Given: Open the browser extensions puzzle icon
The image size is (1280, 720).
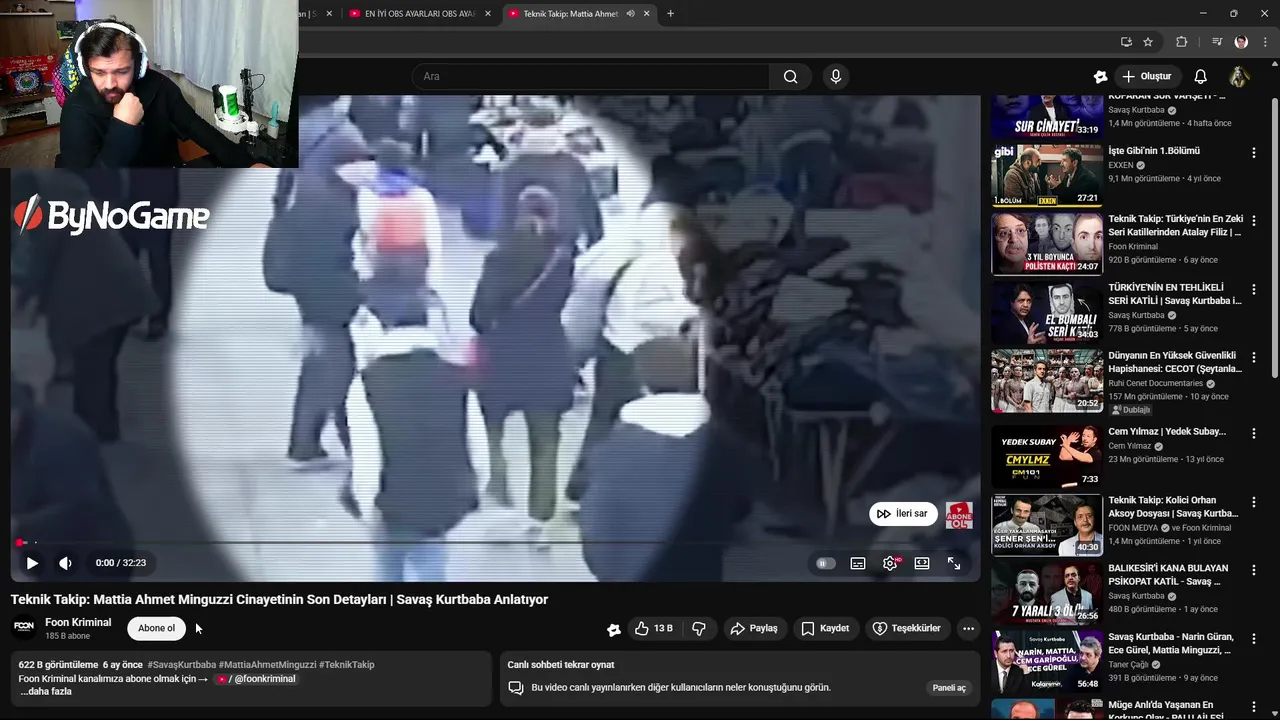Looking at the screenshot, I should pyautogui.click(x=1181, y=42).
